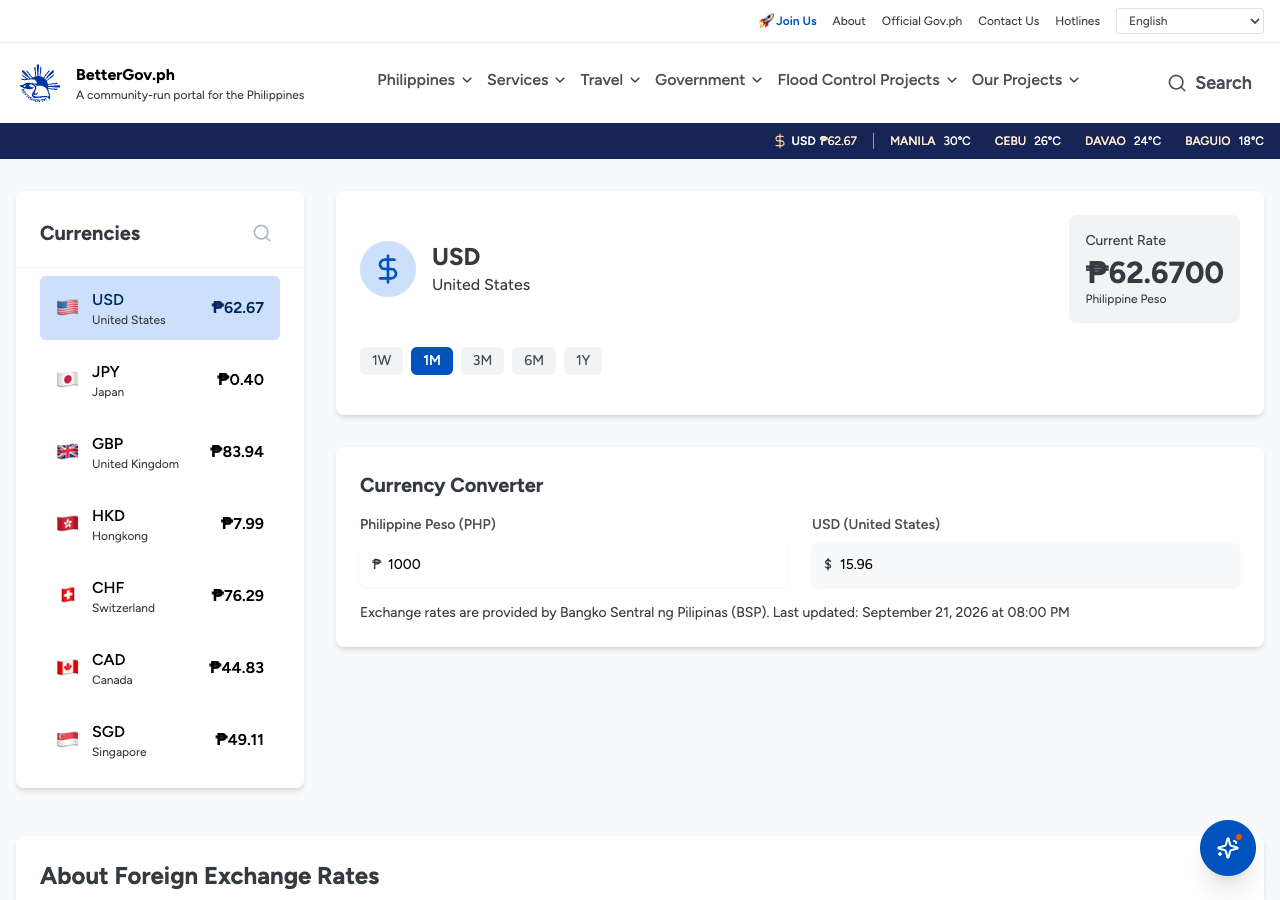Expand the Philippines menu
This screenshot has height=900, width=1280.
424,80
